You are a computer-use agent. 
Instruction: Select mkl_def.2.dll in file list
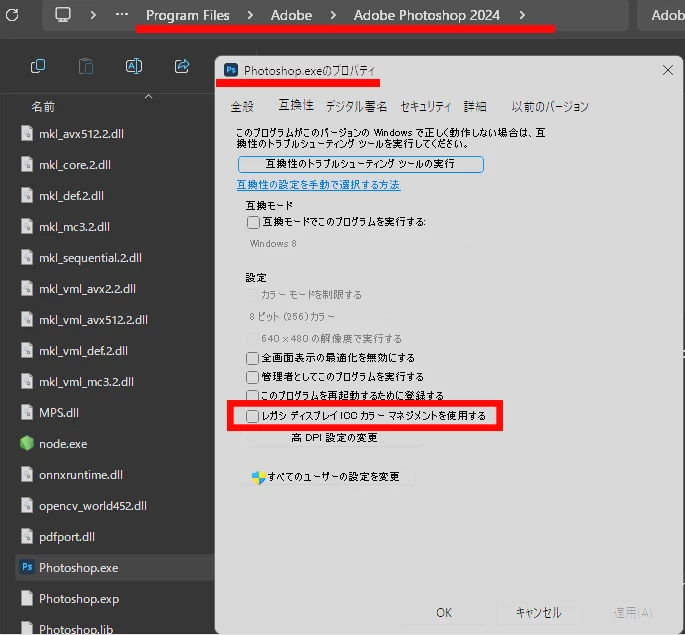tap(71, 196)
